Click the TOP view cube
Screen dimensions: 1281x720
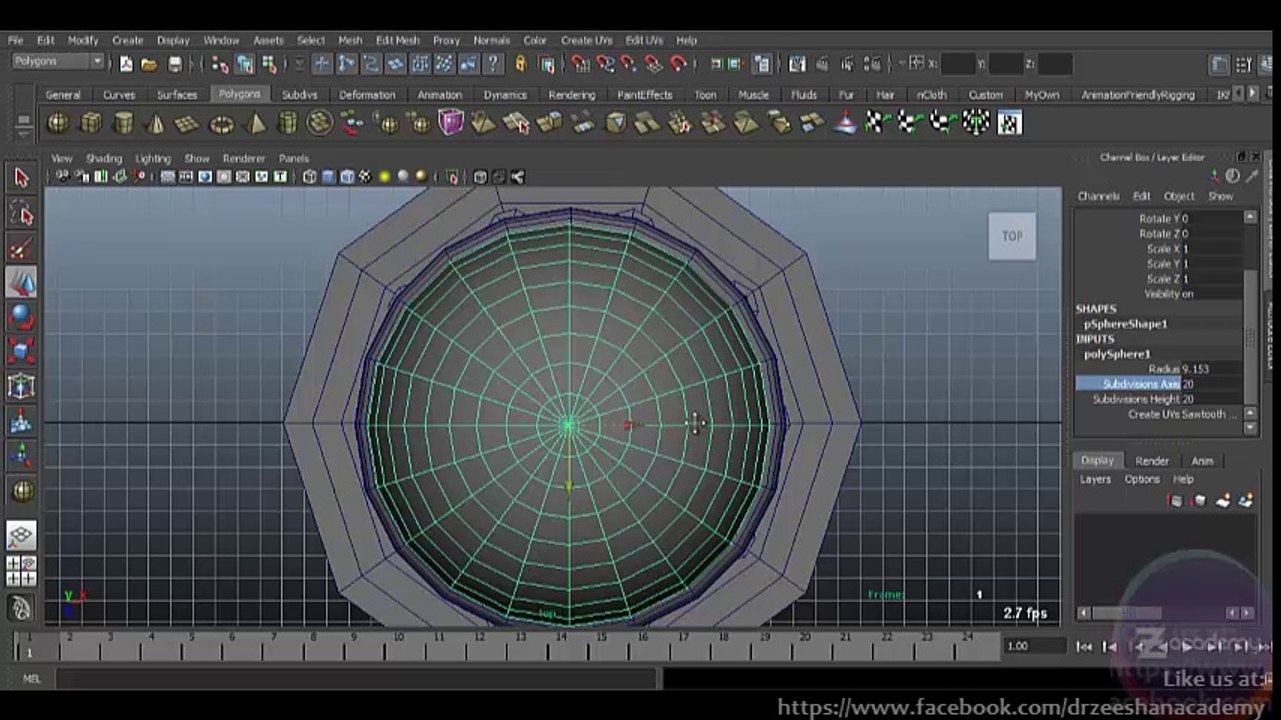coord(1012,236)
